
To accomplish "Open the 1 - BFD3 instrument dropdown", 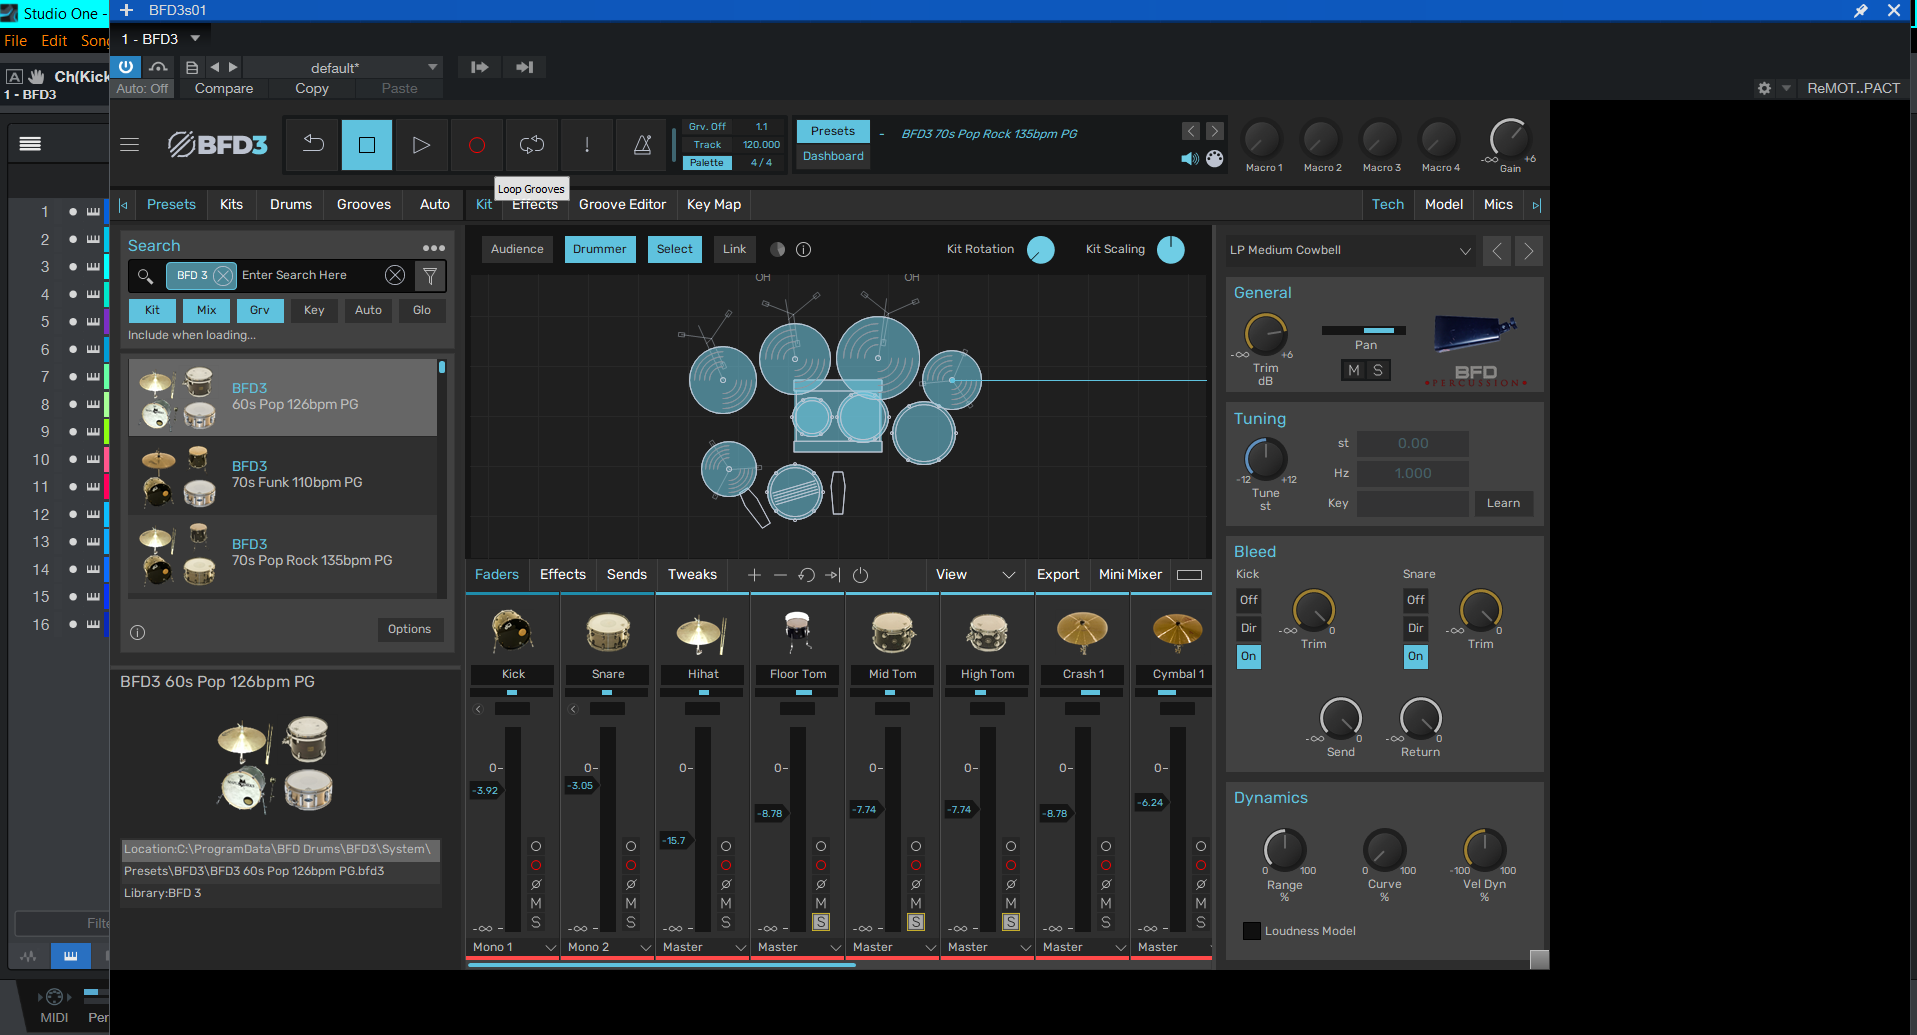I will [x=161, y=39].
